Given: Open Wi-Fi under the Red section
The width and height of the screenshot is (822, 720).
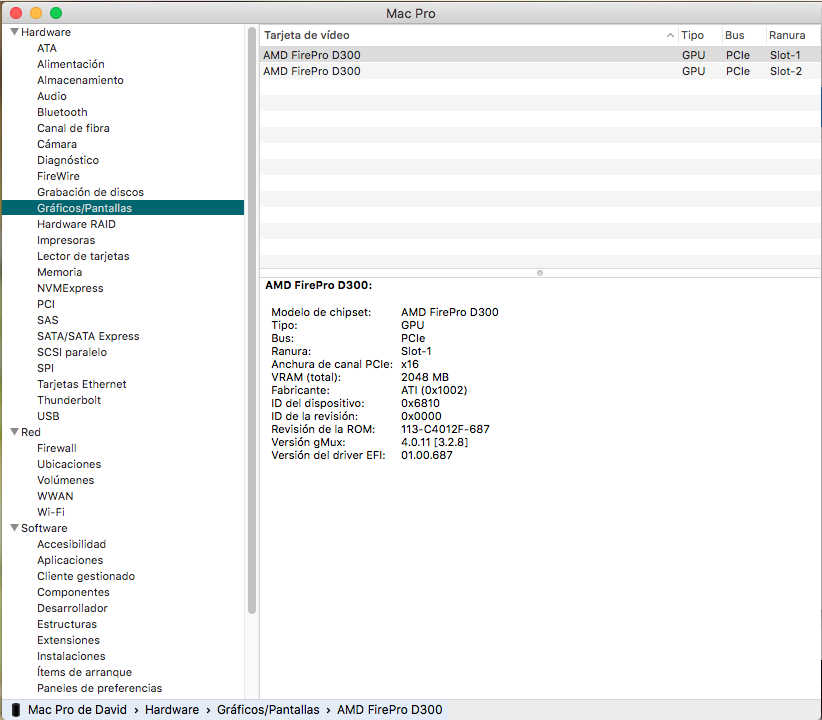Looking at the screenshot, I should pyautogui.click(x=51, y=512).
